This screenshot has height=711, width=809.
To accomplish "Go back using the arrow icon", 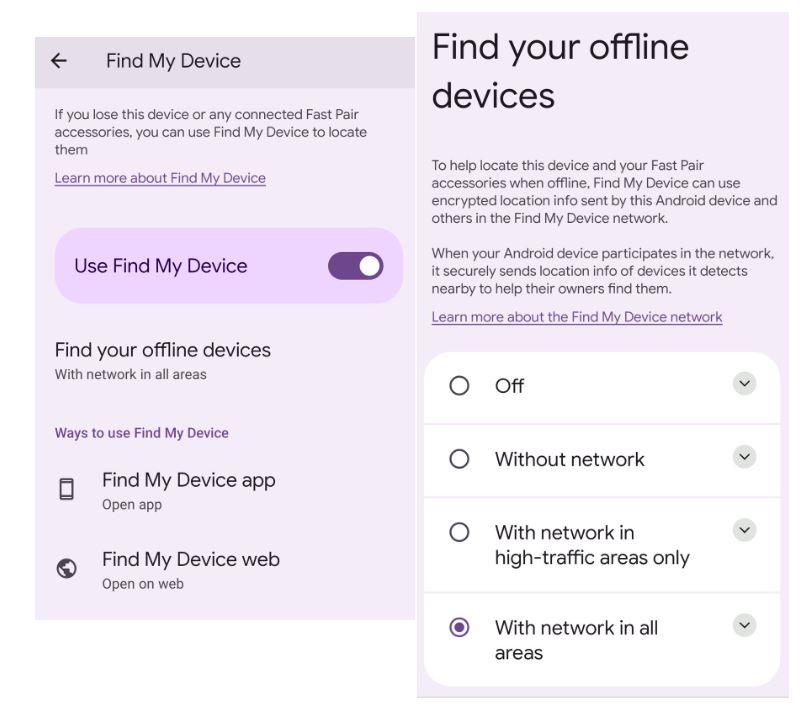I will pos(59,61).
